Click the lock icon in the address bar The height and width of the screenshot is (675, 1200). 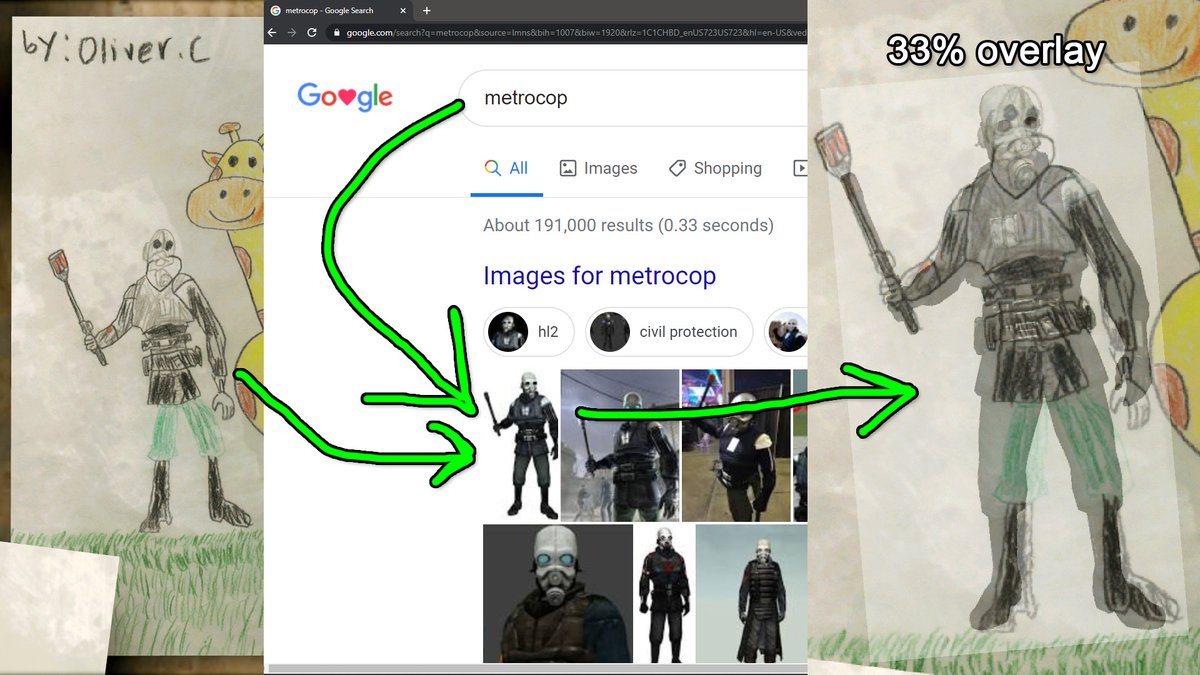point(337,32)
